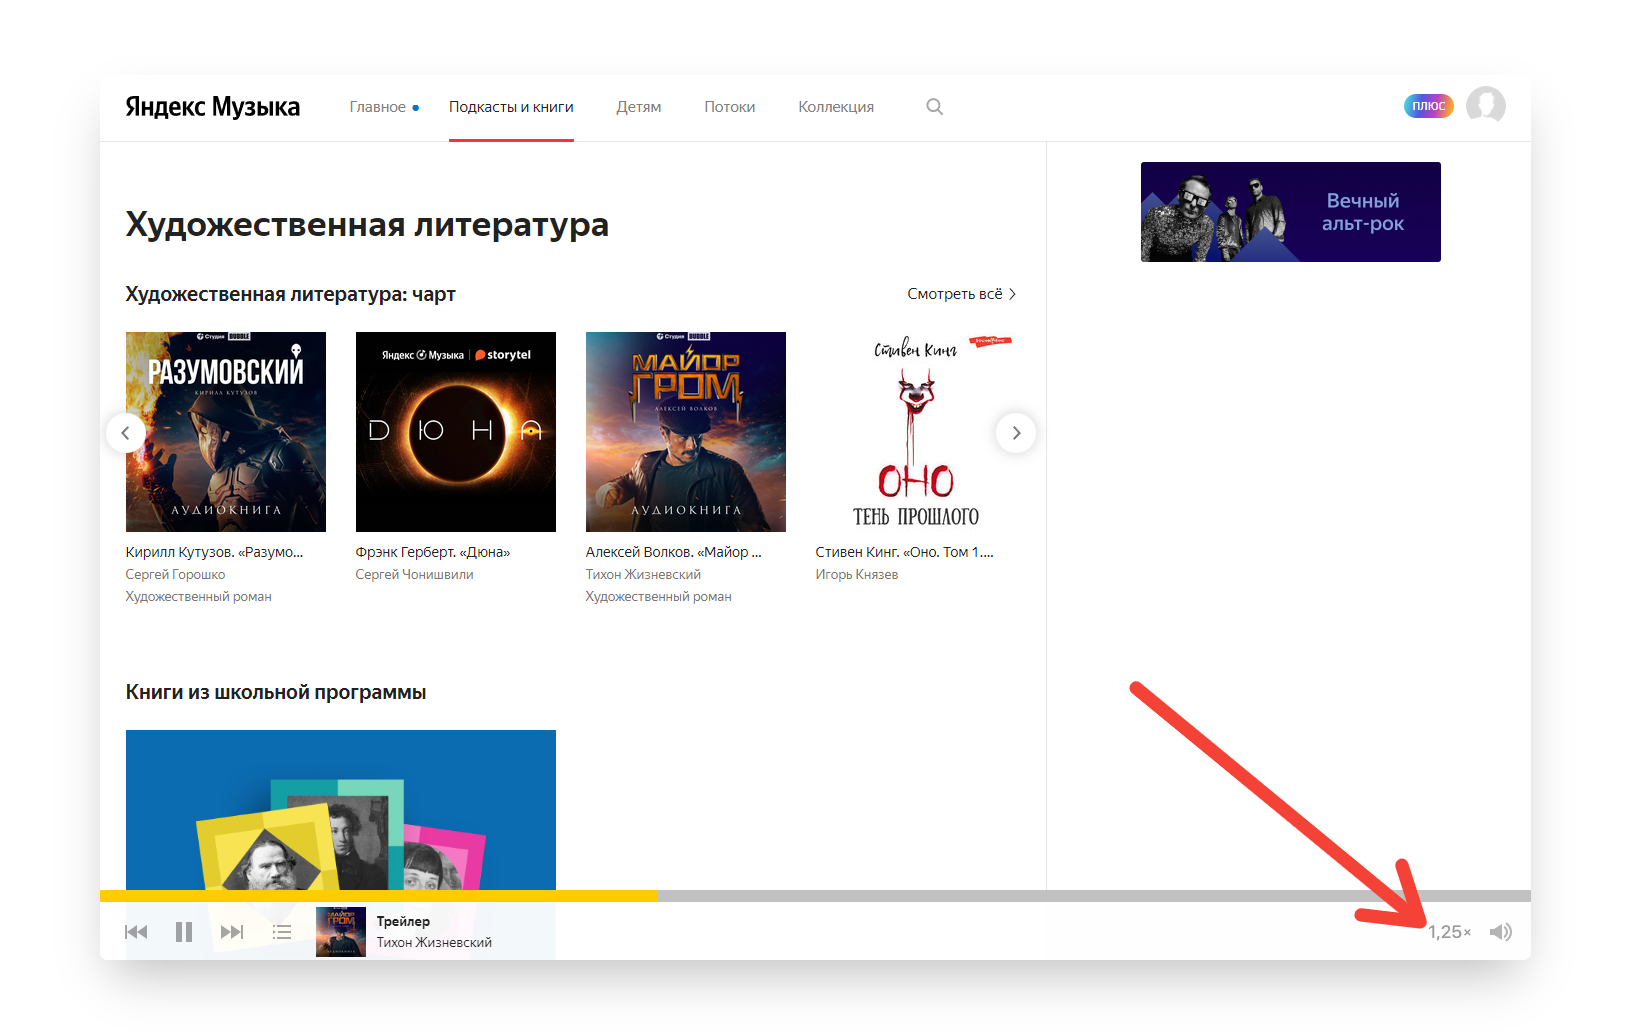Open the play queue list icon

click(x=282, y=932)
